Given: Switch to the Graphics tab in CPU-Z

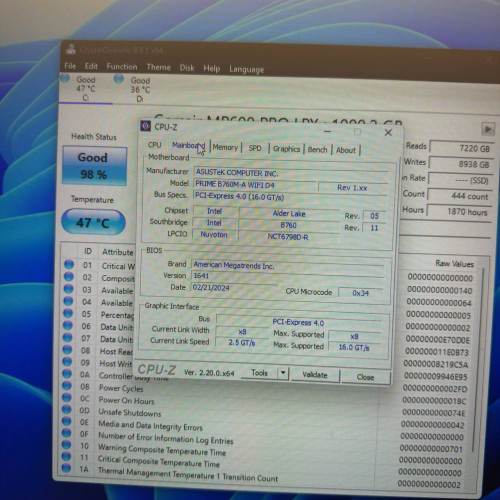Looking at the screenshot, I should [x=286, y=149].
